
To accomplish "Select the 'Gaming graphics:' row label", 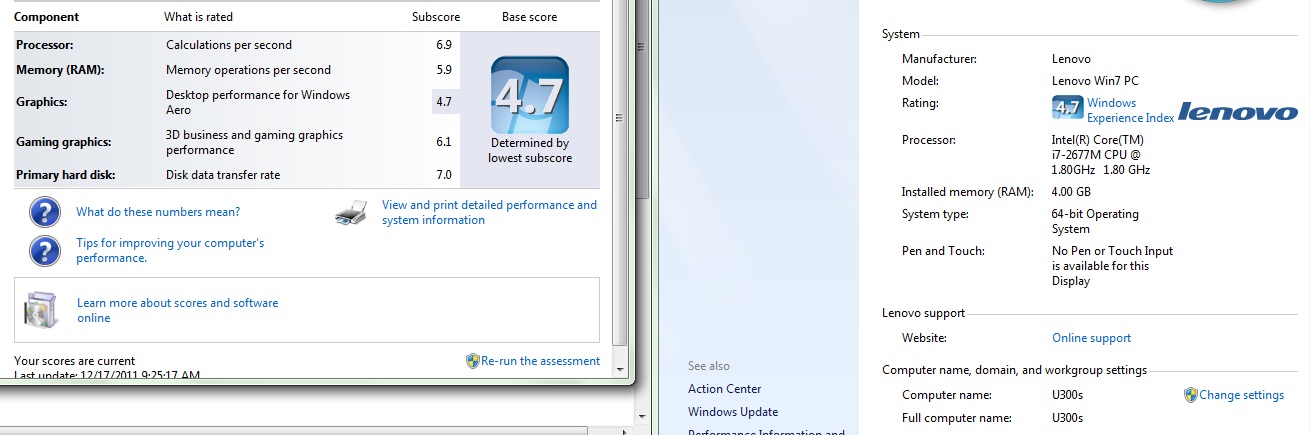I will [x=64, y=142].
